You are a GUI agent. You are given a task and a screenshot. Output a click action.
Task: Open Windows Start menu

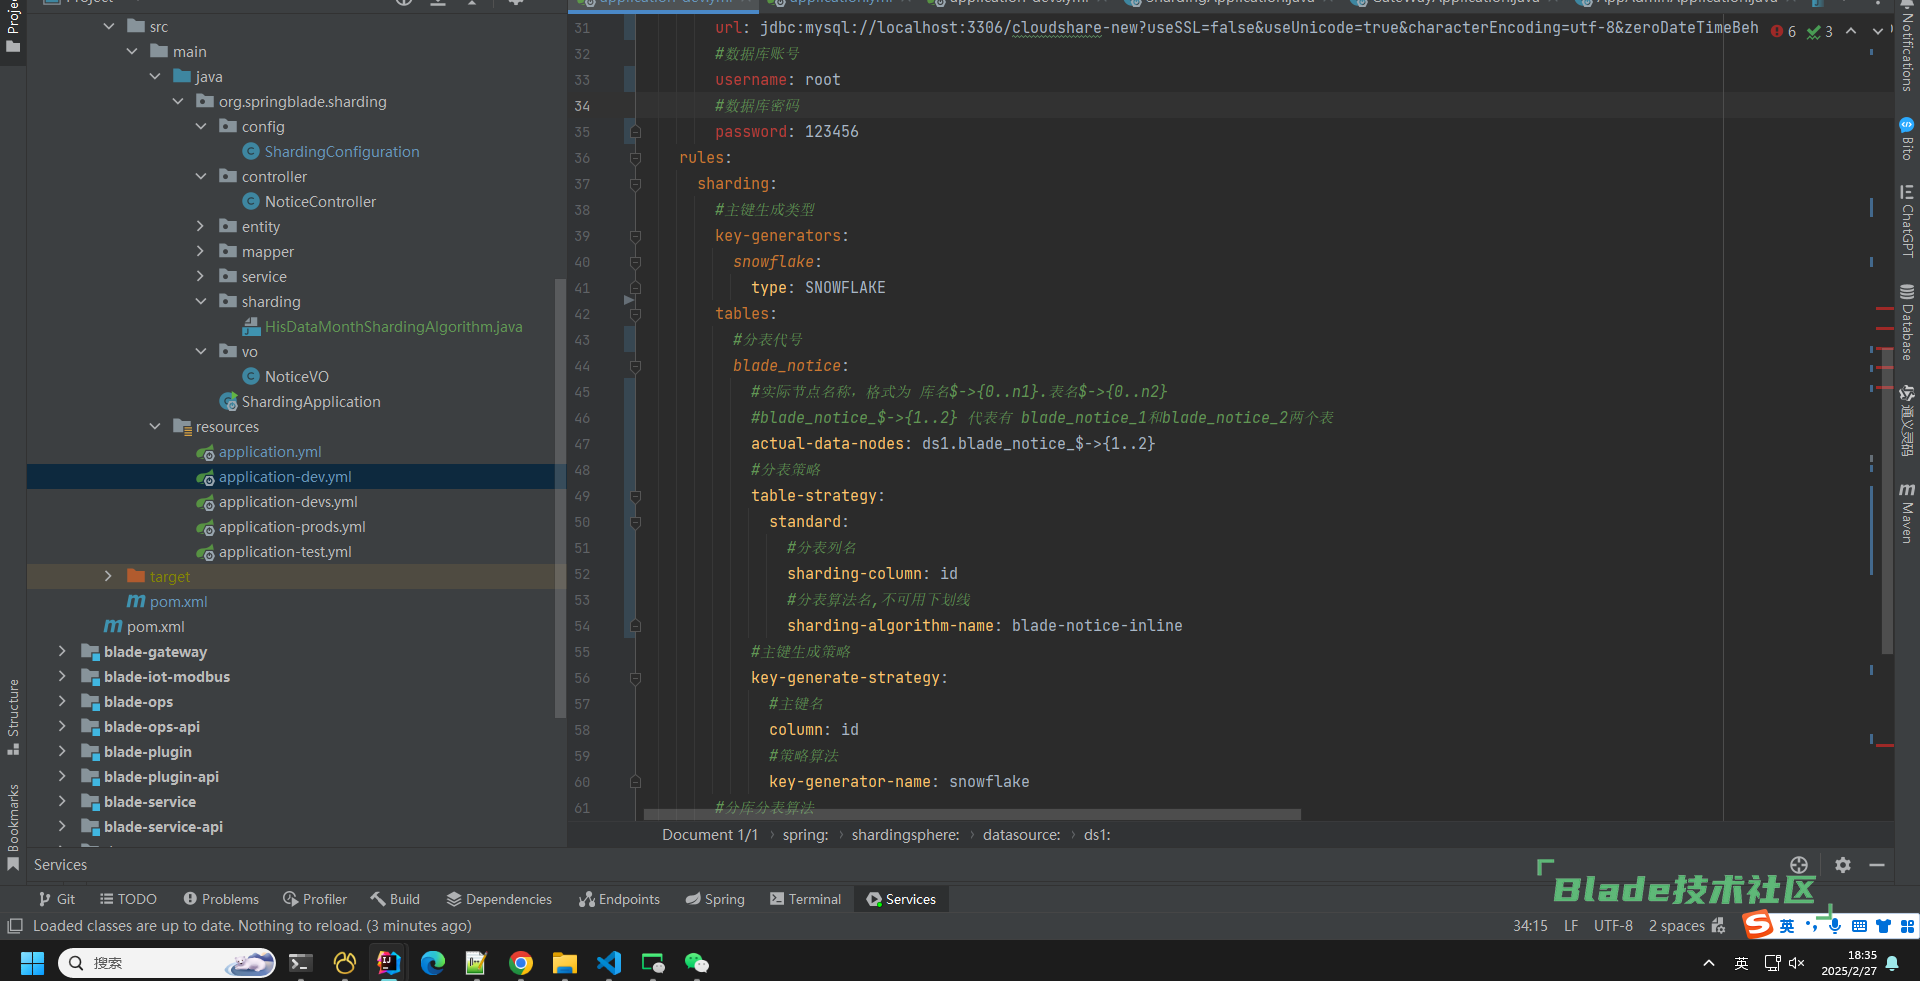pos(32,963)
